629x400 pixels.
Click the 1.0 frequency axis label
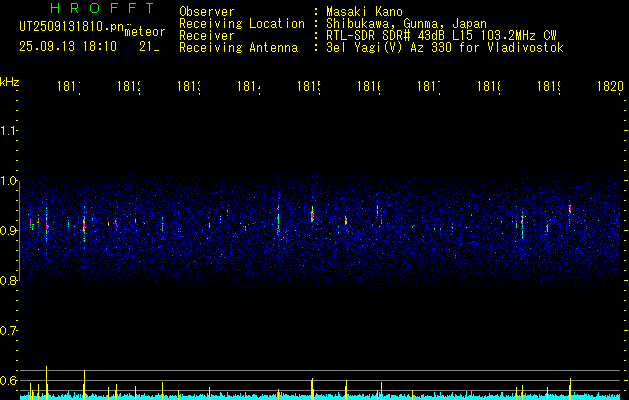tap(8, 180)
